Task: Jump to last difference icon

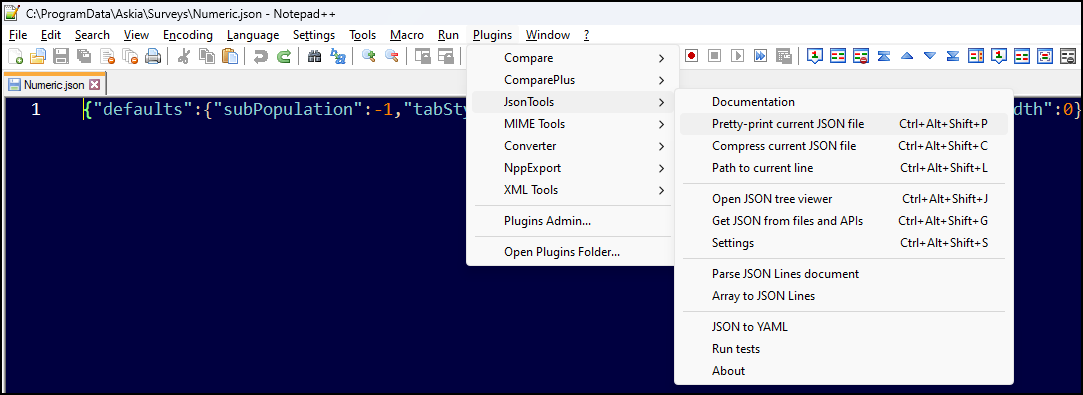Action: [x=953, y=56]
